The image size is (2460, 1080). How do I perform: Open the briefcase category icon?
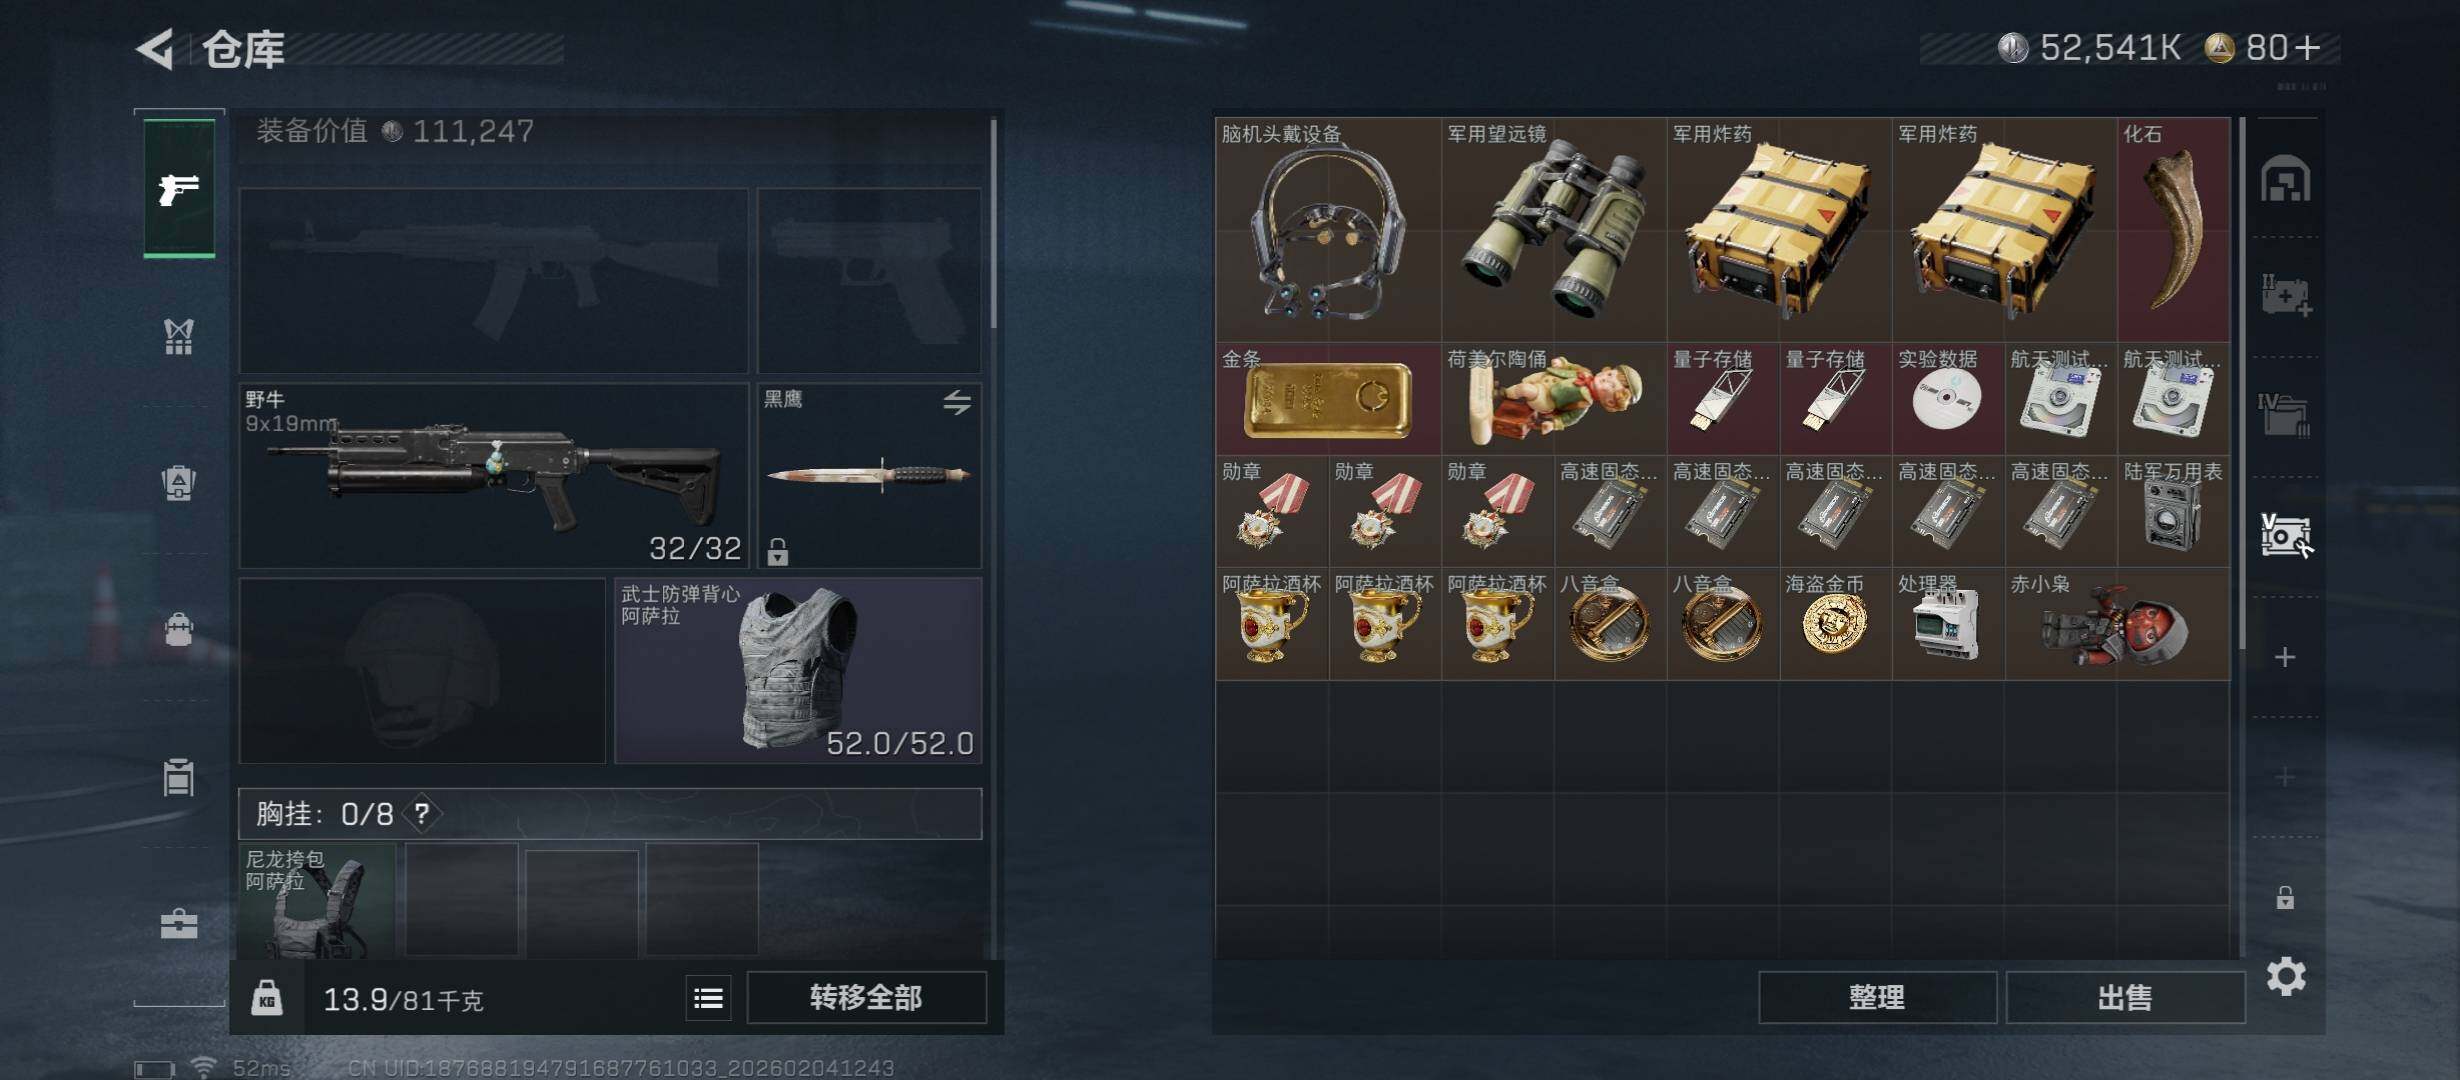(179, 923)
